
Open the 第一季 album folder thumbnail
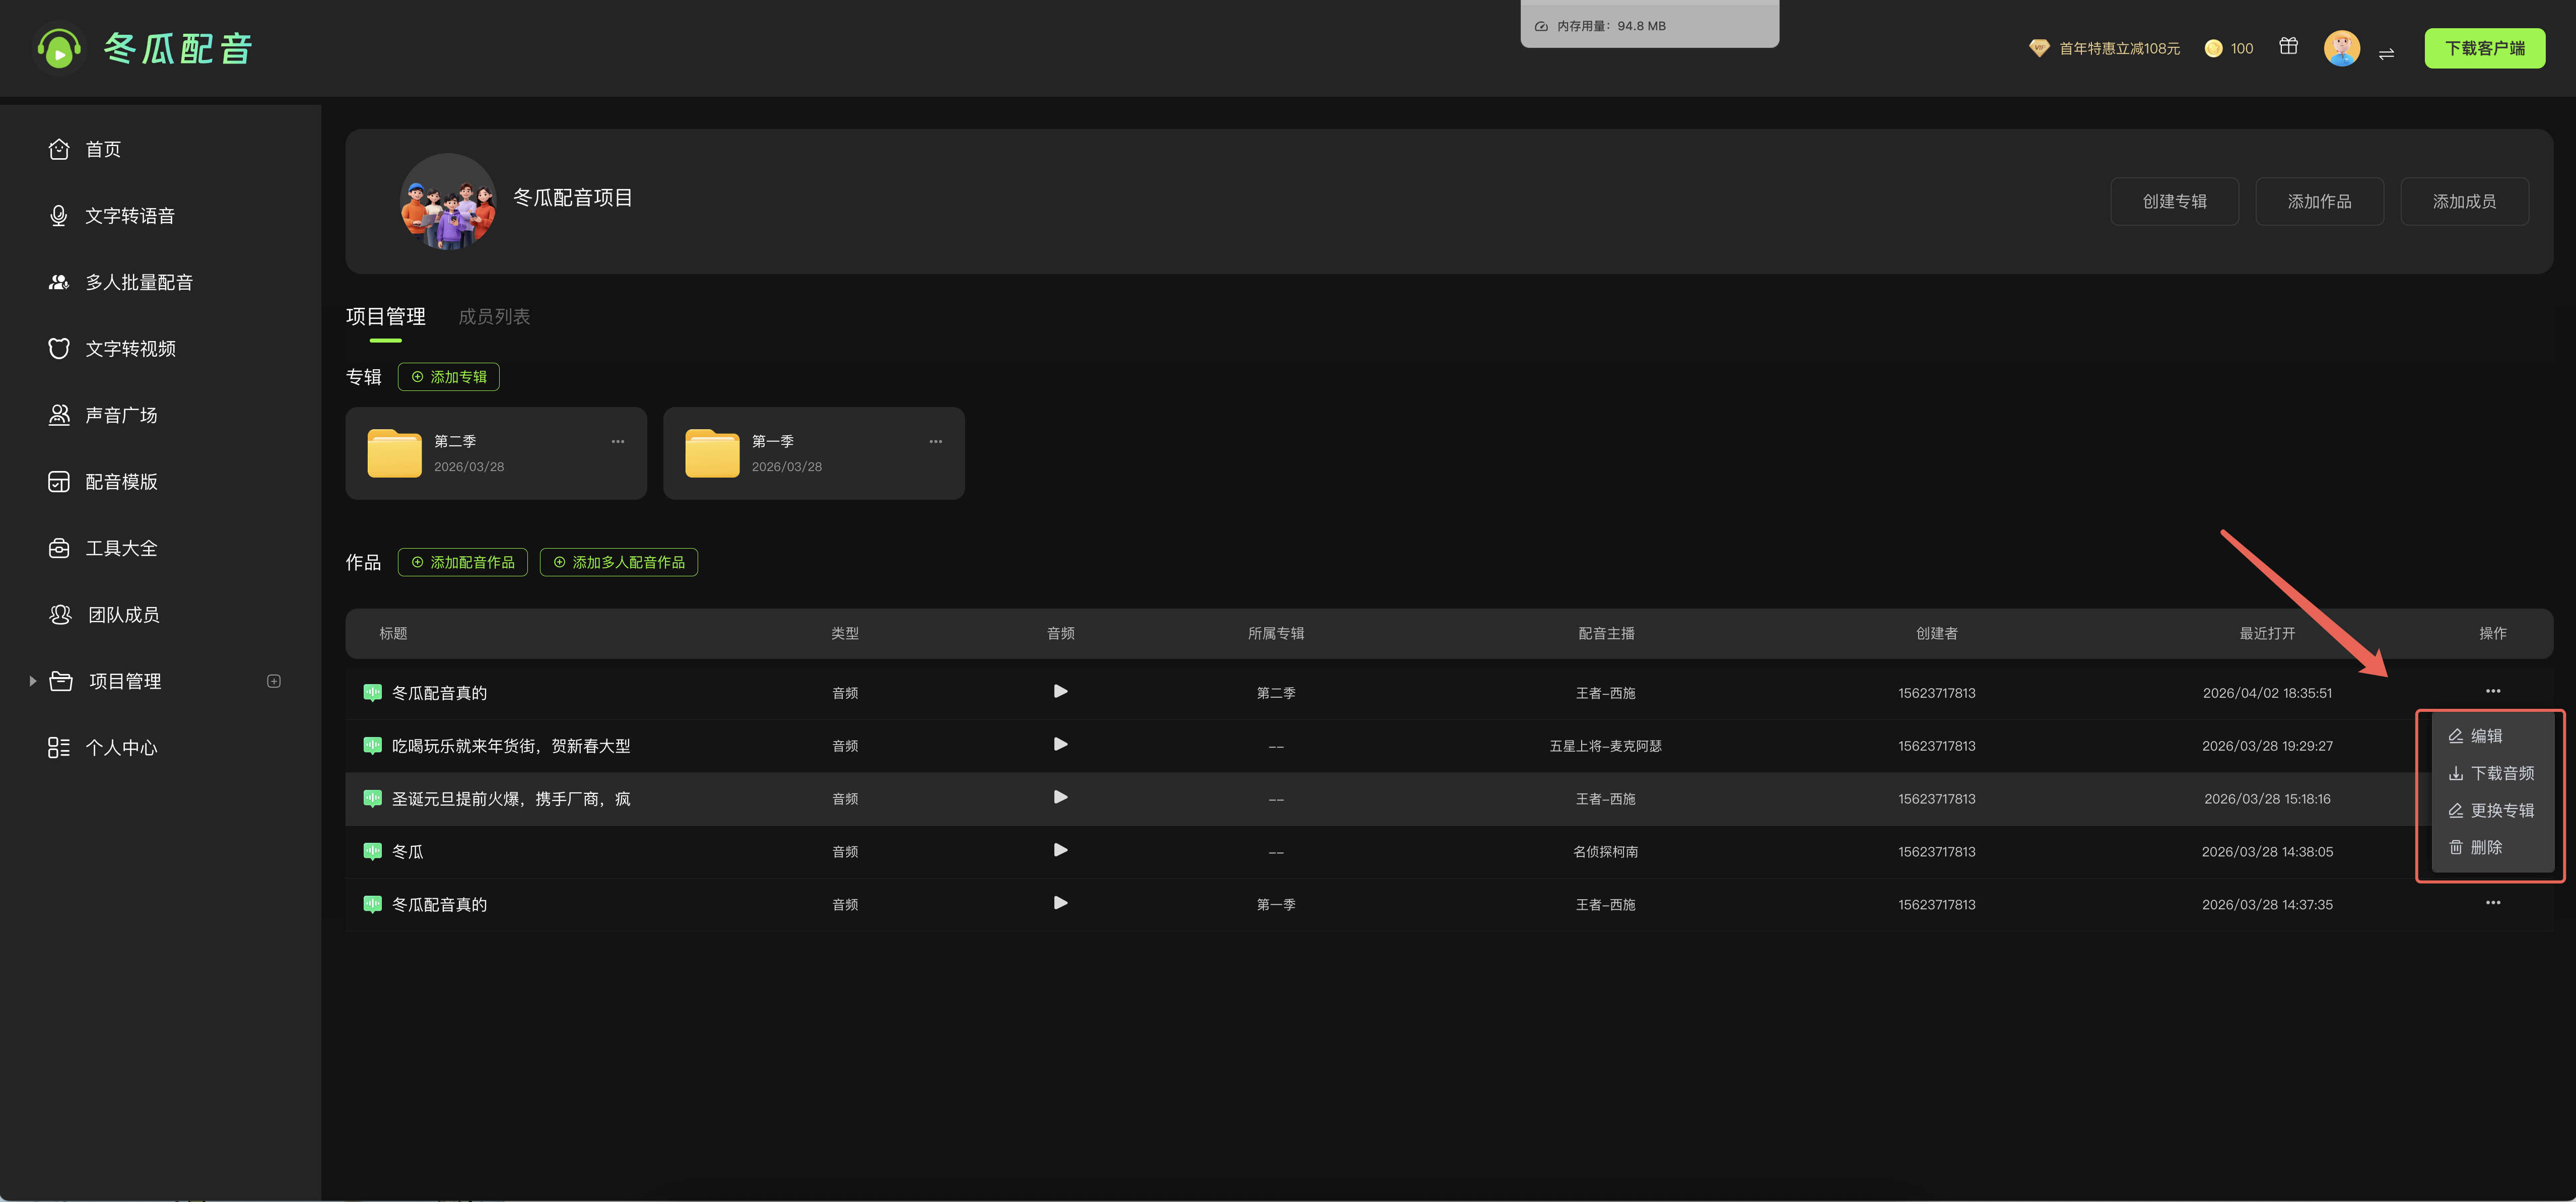point(712,454)
